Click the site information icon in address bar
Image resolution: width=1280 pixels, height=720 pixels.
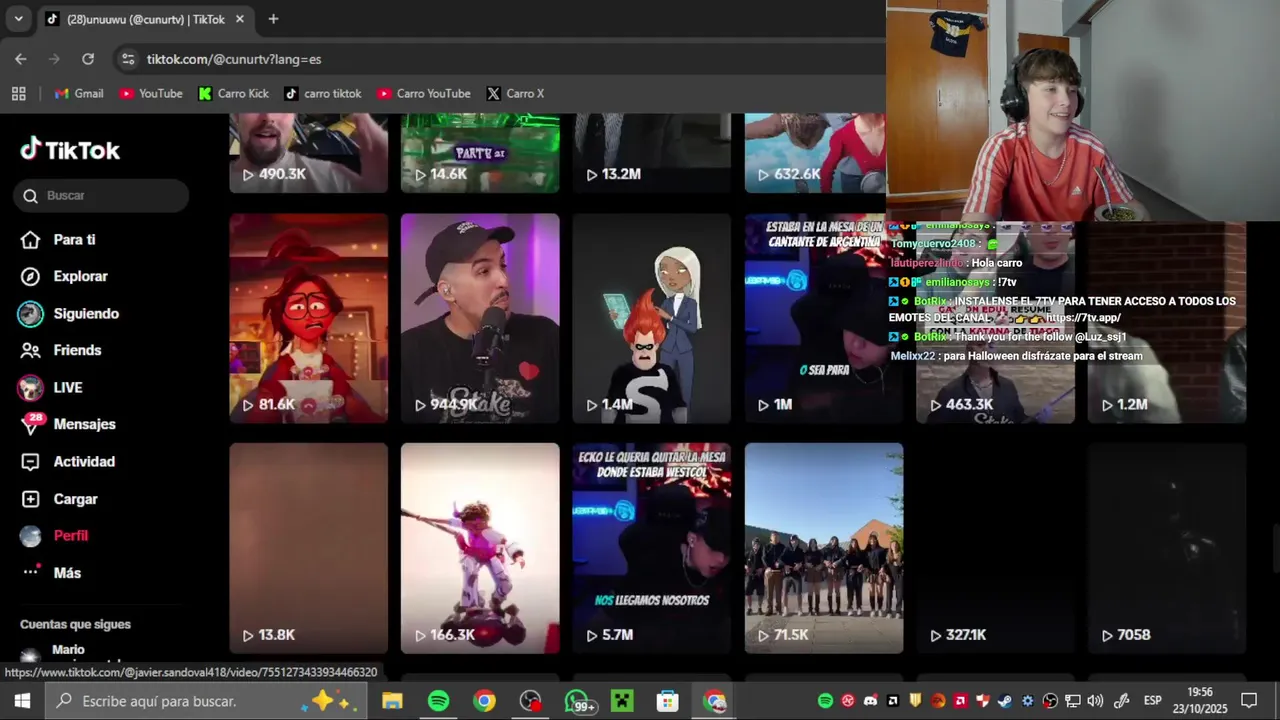128,59
